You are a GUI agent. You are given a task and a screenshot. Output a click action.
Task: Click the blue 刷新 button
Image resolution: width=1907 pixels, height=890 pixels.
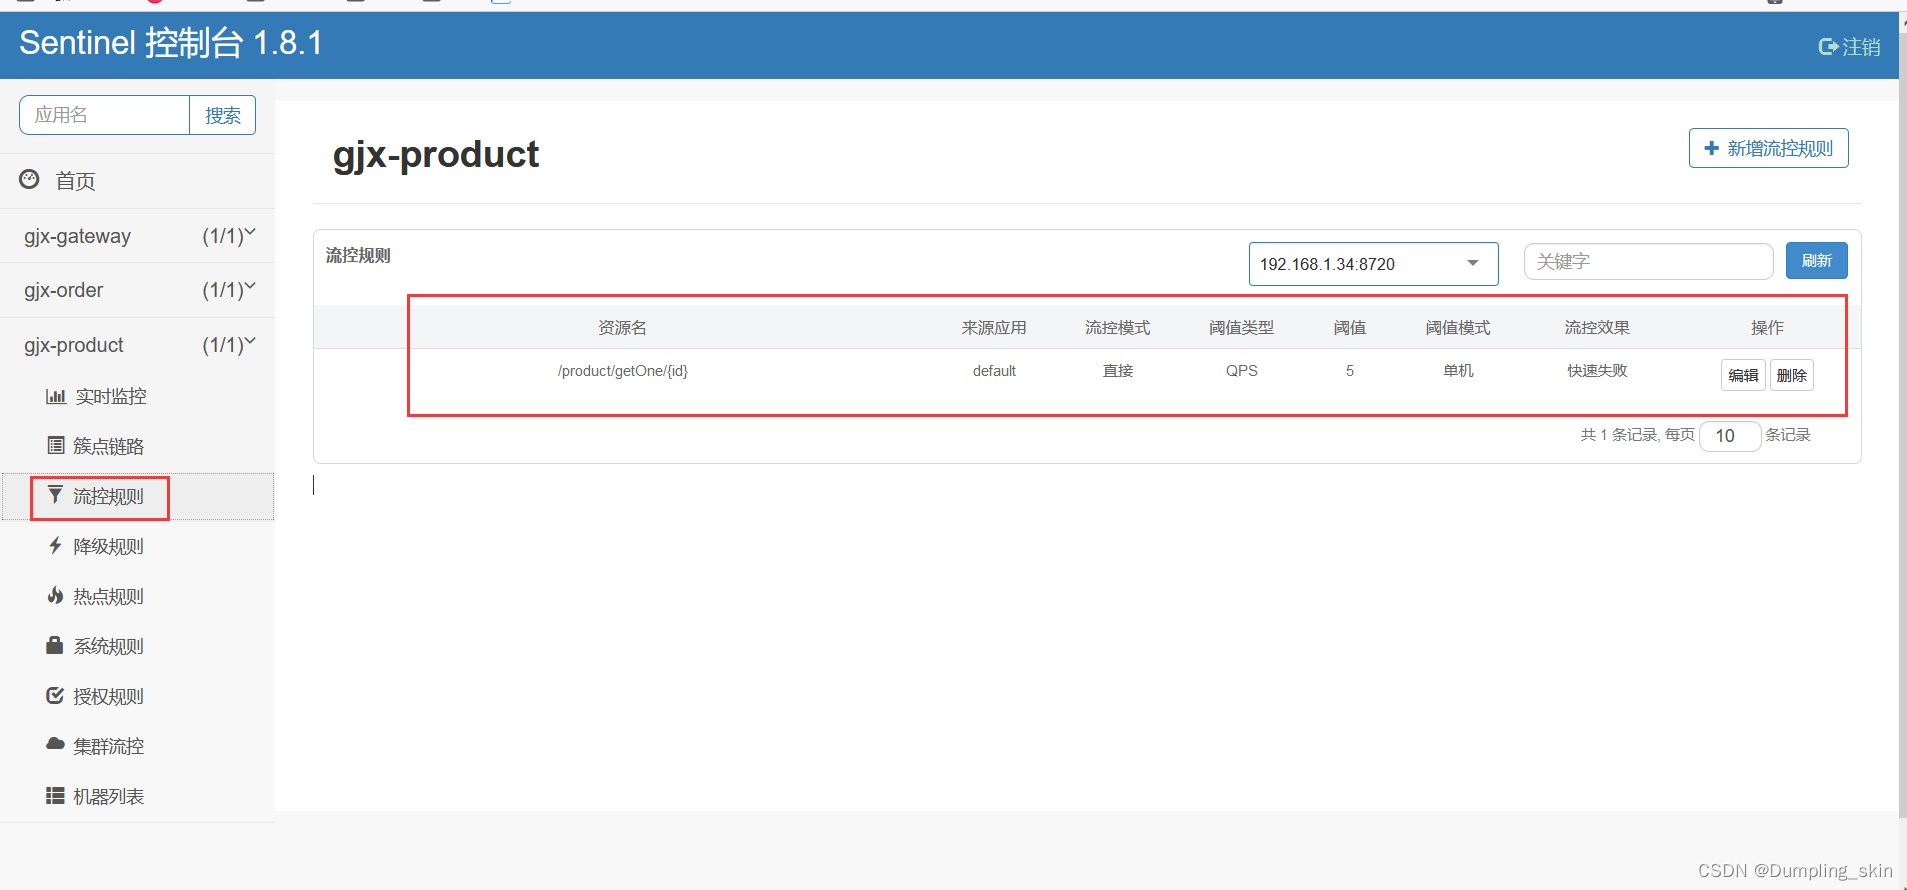(x=1816, y=261)
